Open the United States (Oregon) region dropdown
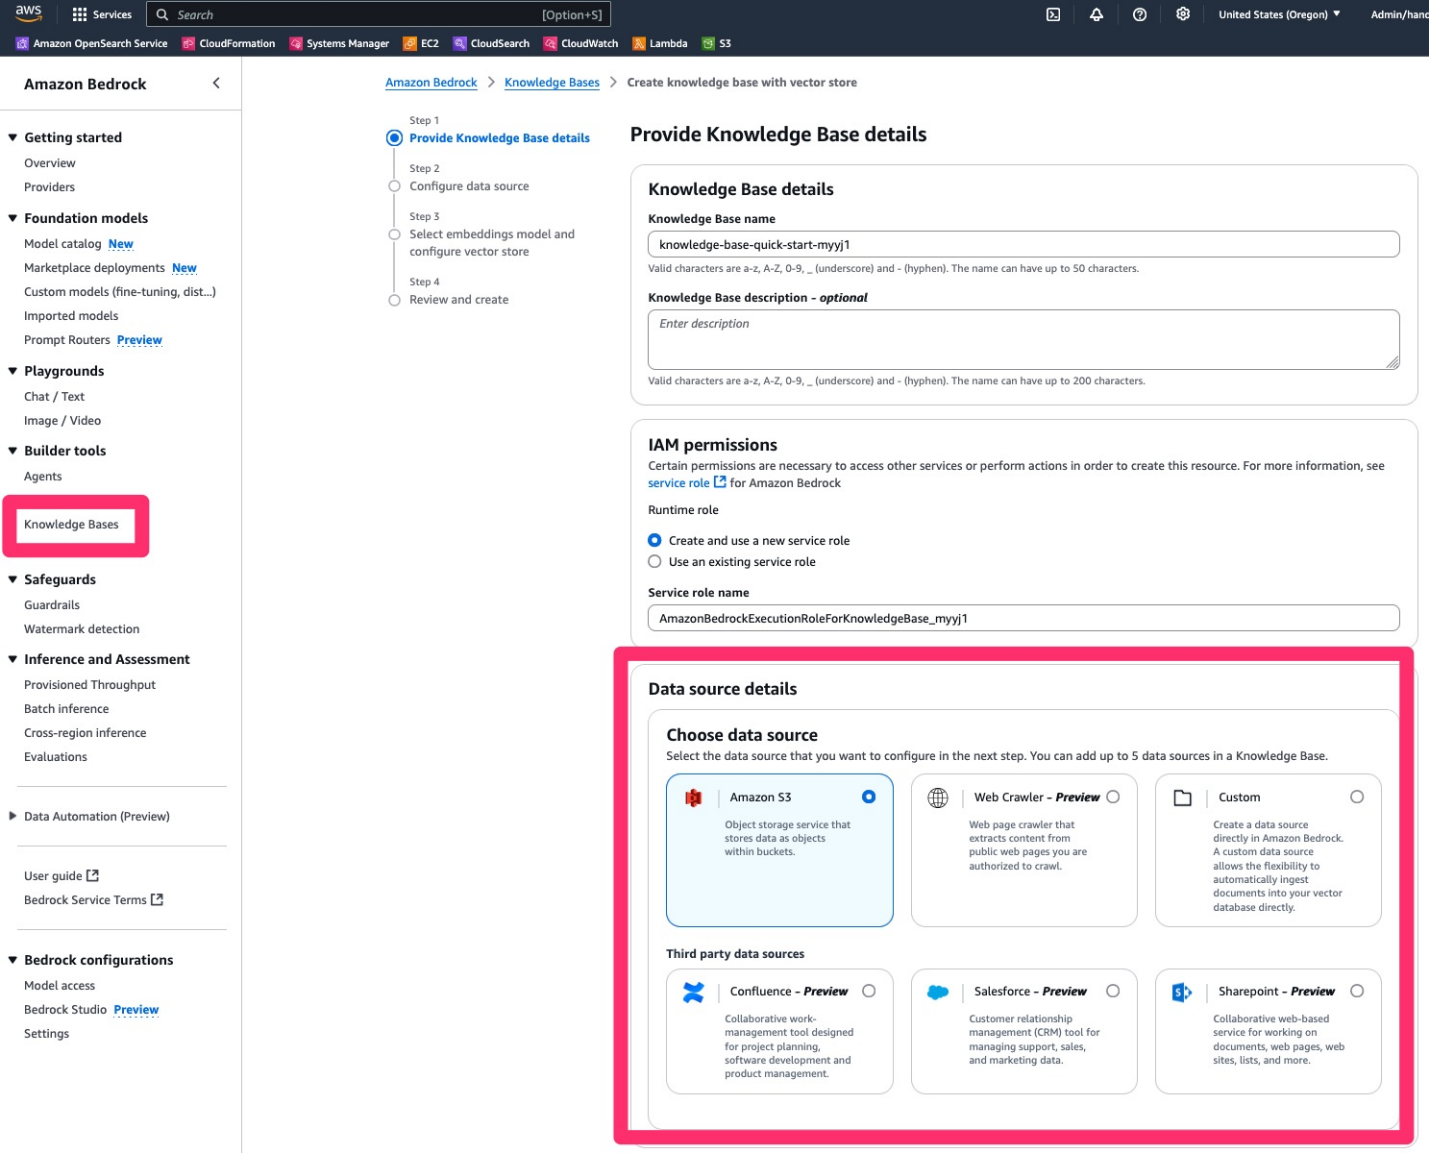 tap(1279, 15)
